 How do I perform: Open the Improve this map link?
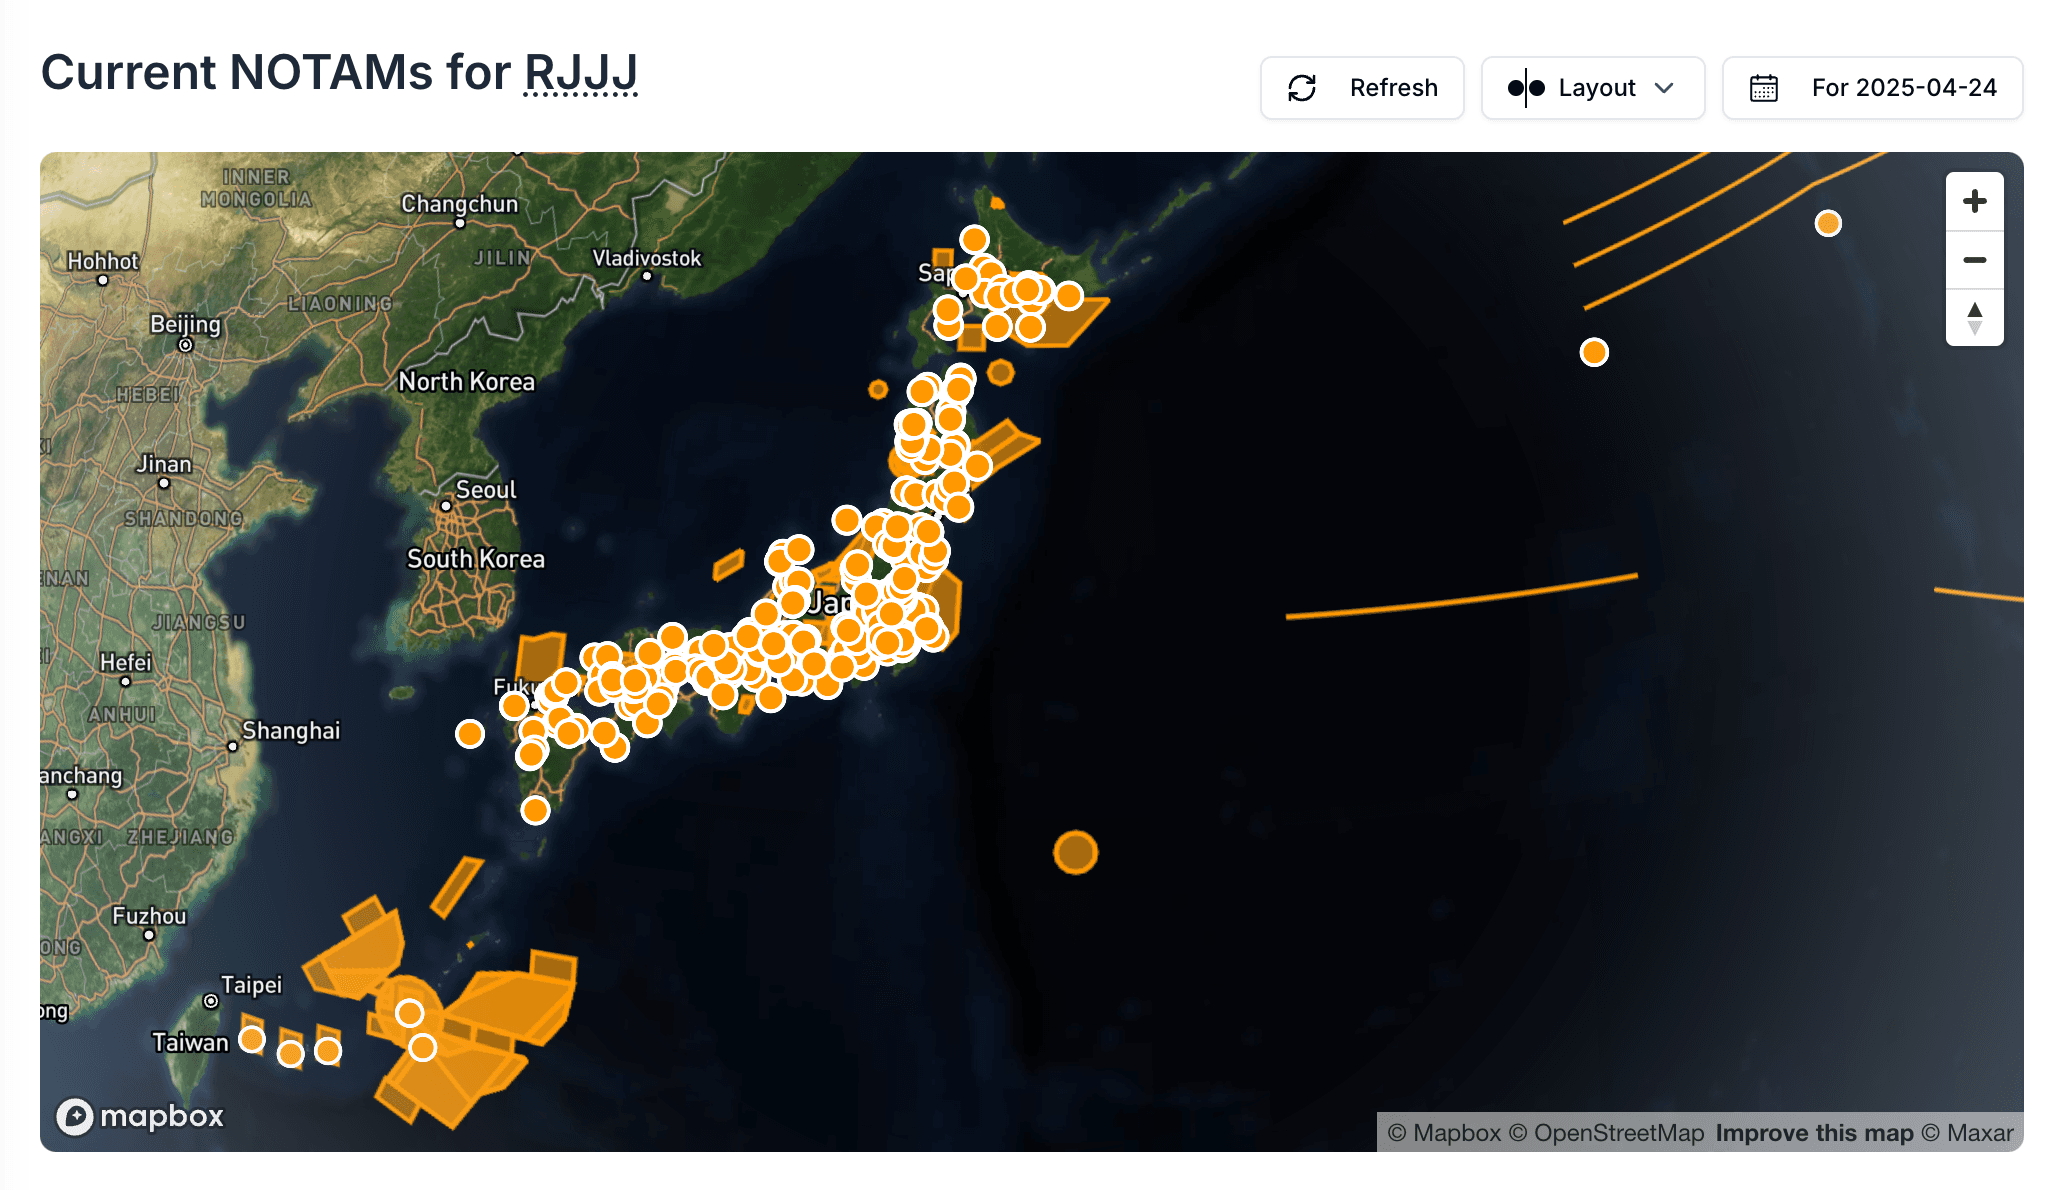coord(1814,1133)
